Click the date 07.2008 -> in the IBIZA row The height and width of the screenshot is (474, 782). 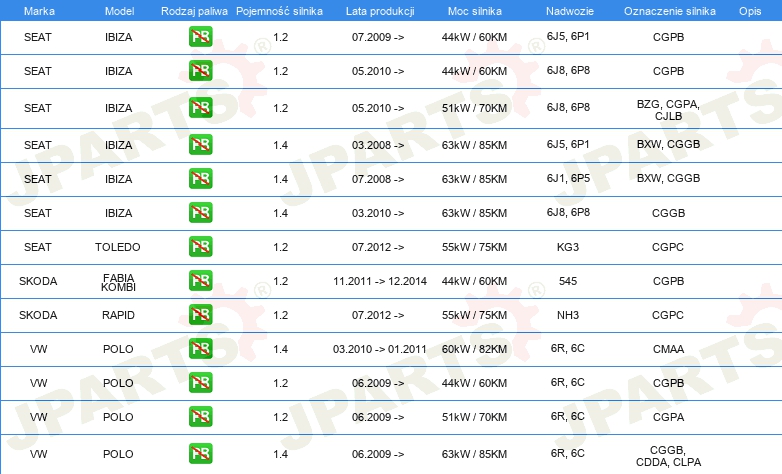click(x=378, y=179)
